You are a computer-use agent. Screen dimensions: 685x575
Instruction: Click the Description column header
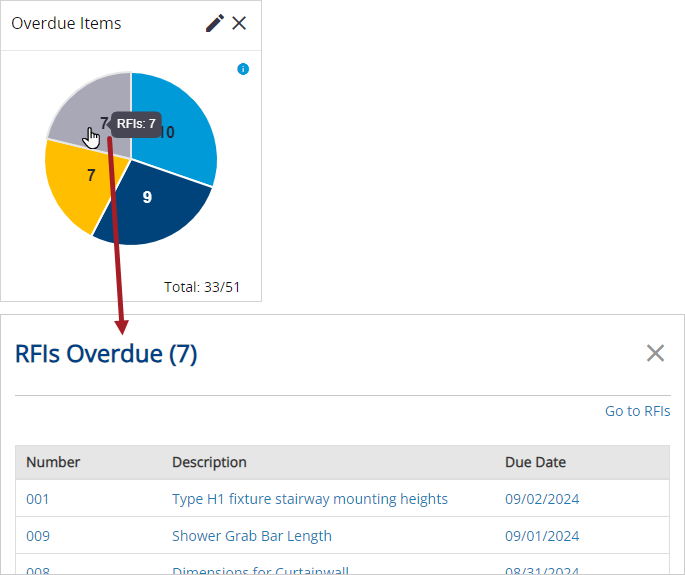tap(209, 462)
